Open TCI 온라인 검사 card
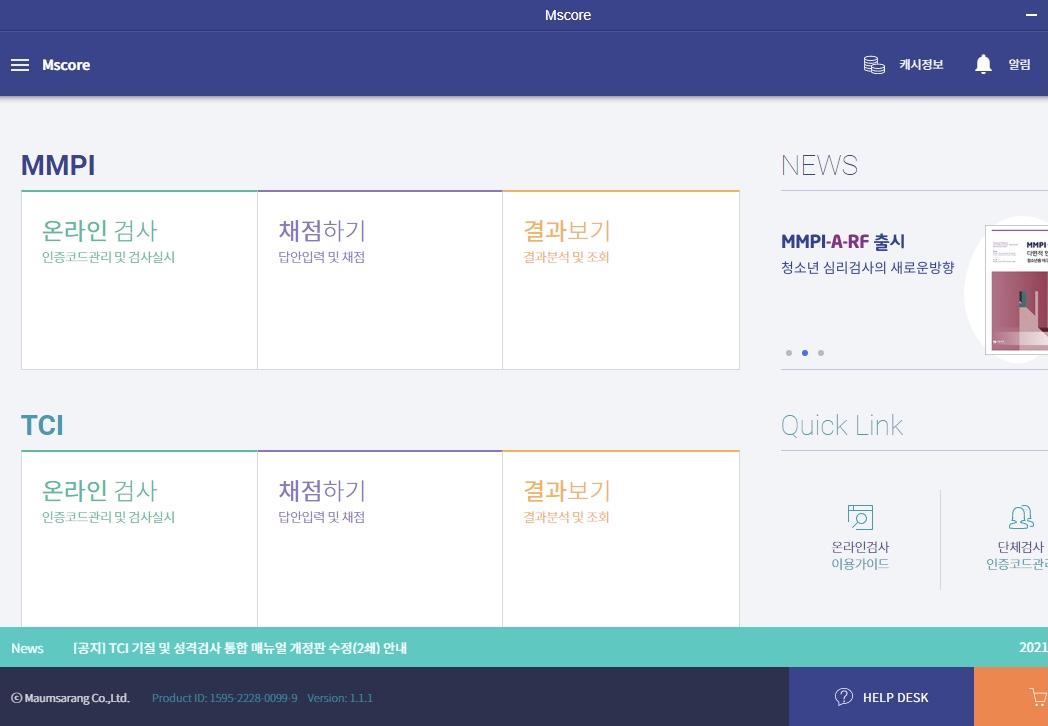Image resolution: width=1048 pixels, height=726 pixels. pos(139,539)
